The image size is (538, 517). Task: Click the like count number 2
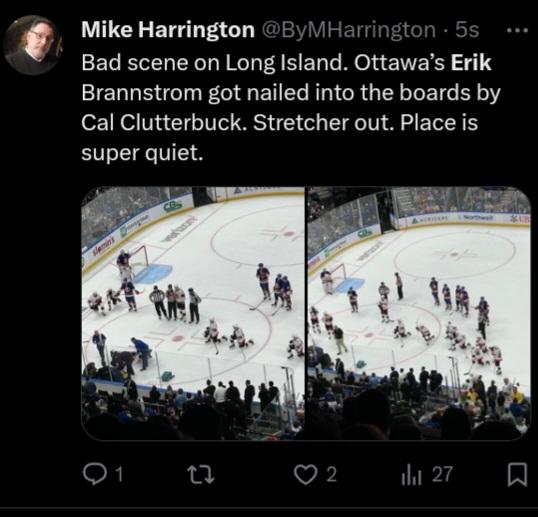pos(331,475)
